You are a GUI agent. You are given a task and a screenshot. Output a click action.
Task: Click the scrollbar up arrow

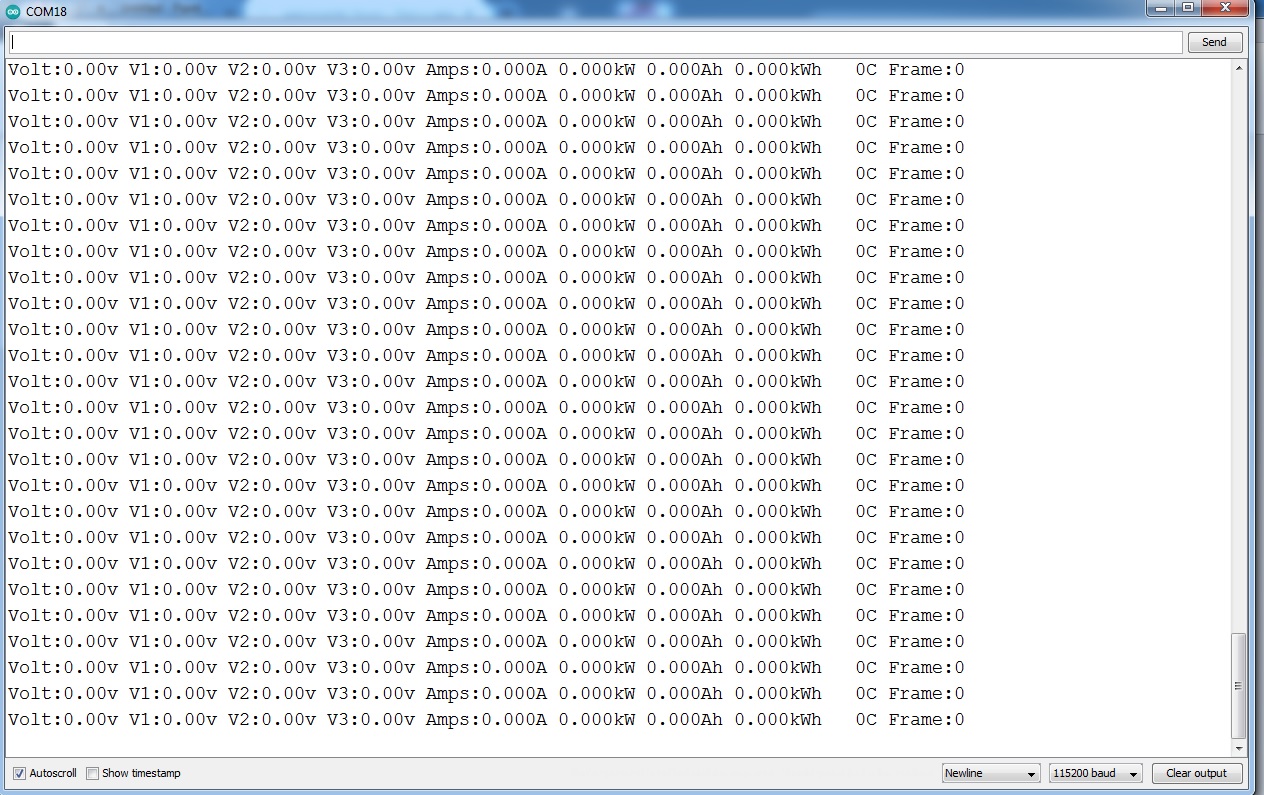point(1239,69)
